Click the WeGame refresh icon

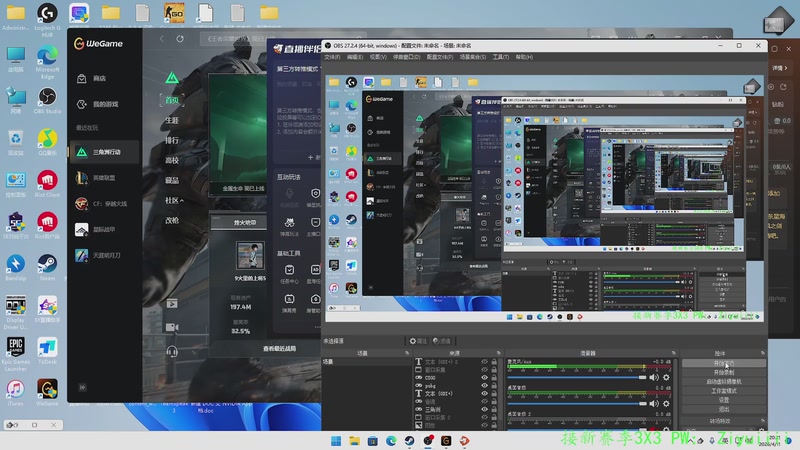(x=180, y=39)
